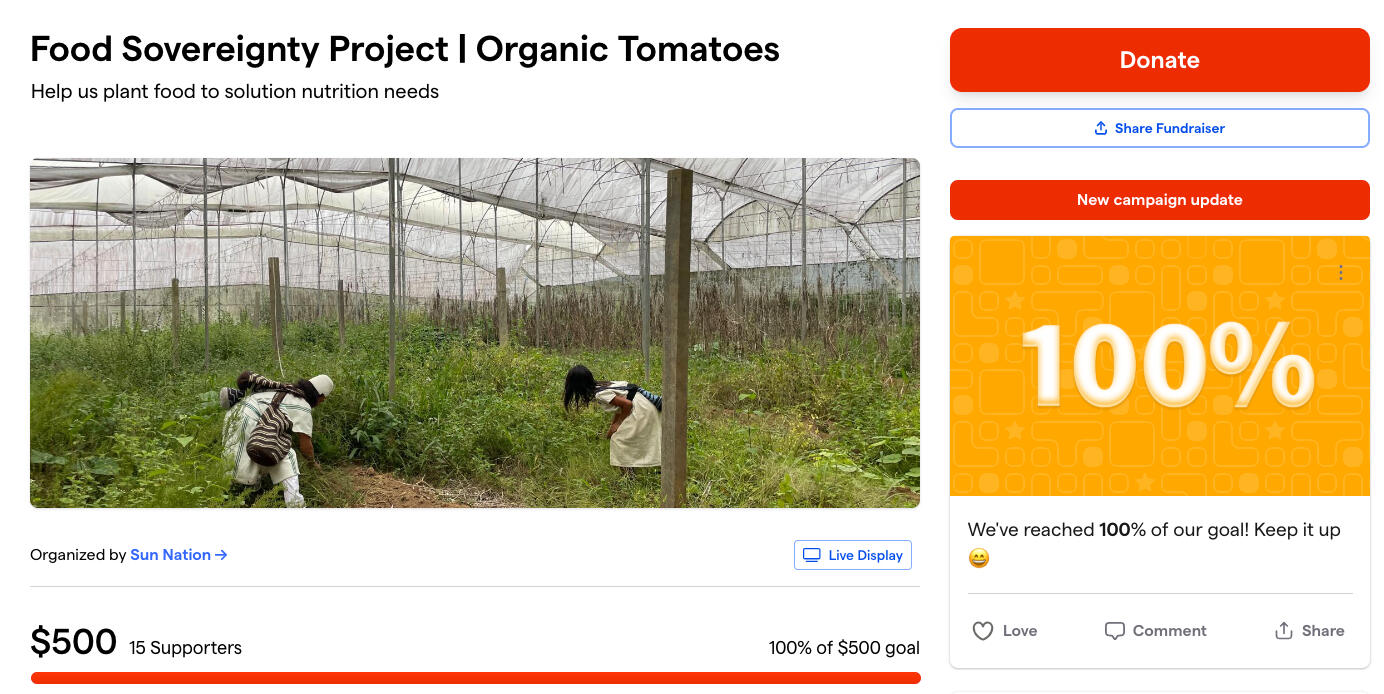Open the greenhouse campaign photo

point(475,333)
